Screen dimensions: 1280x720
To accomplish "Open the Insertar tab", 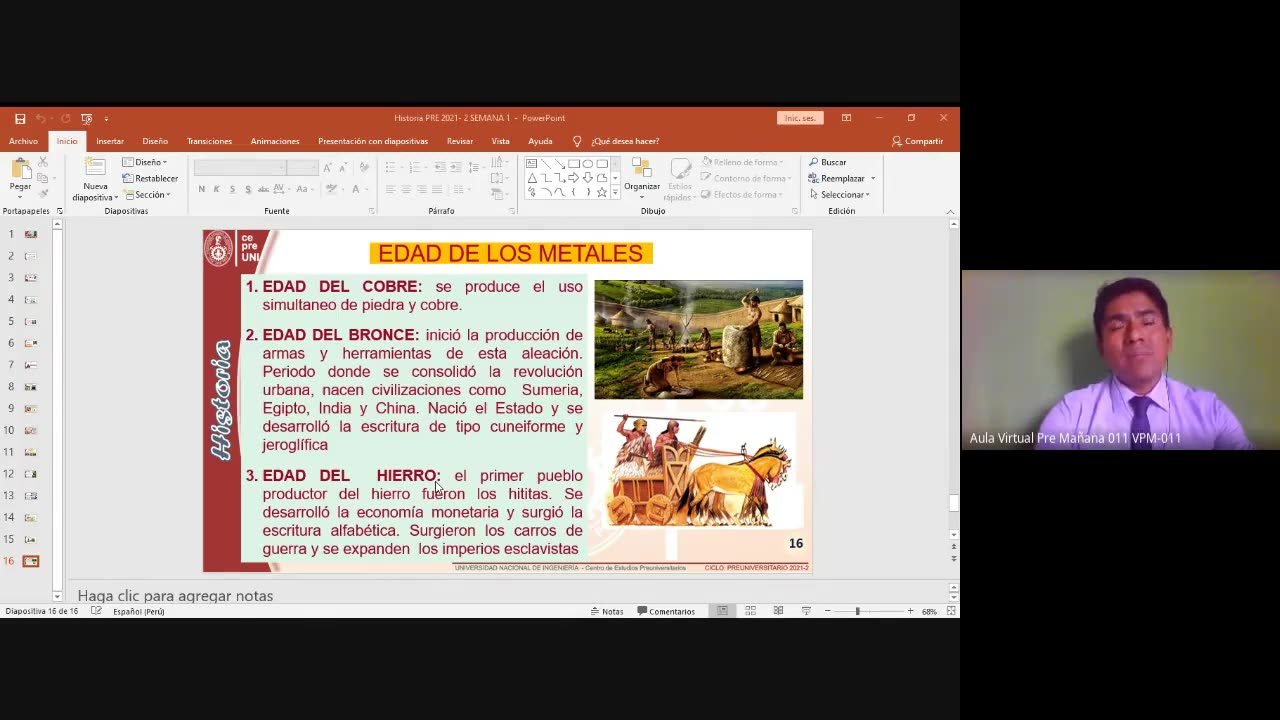I will tap(110, 141).
